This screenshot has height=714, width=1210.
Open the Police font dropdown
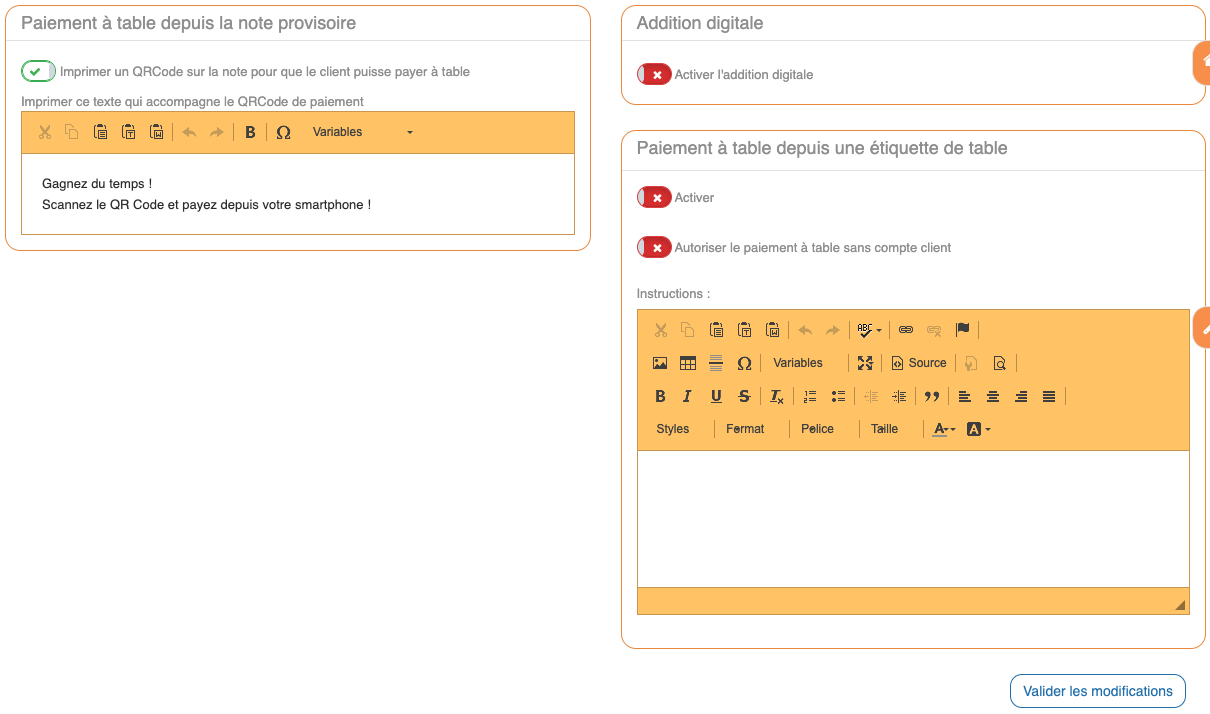[x=817, y=429]
